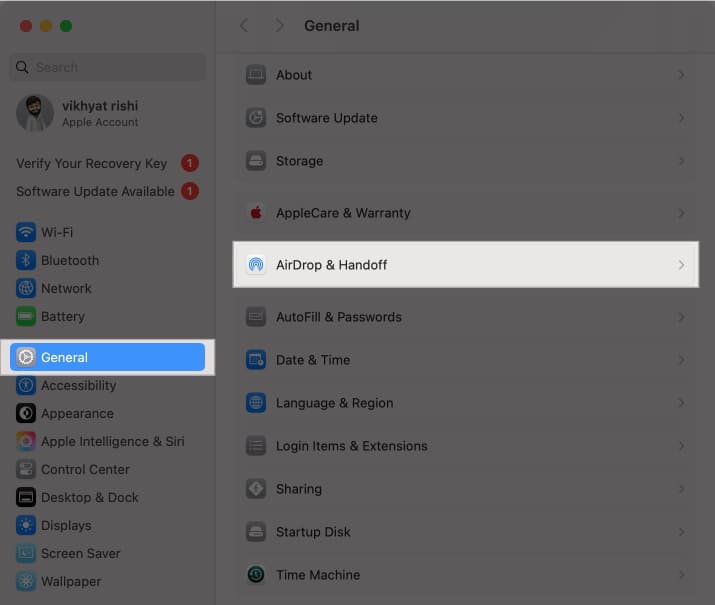Click the Displays sidebar icon
The height and width of the screenshot is (605, 715).
click(x=26, y=525)
